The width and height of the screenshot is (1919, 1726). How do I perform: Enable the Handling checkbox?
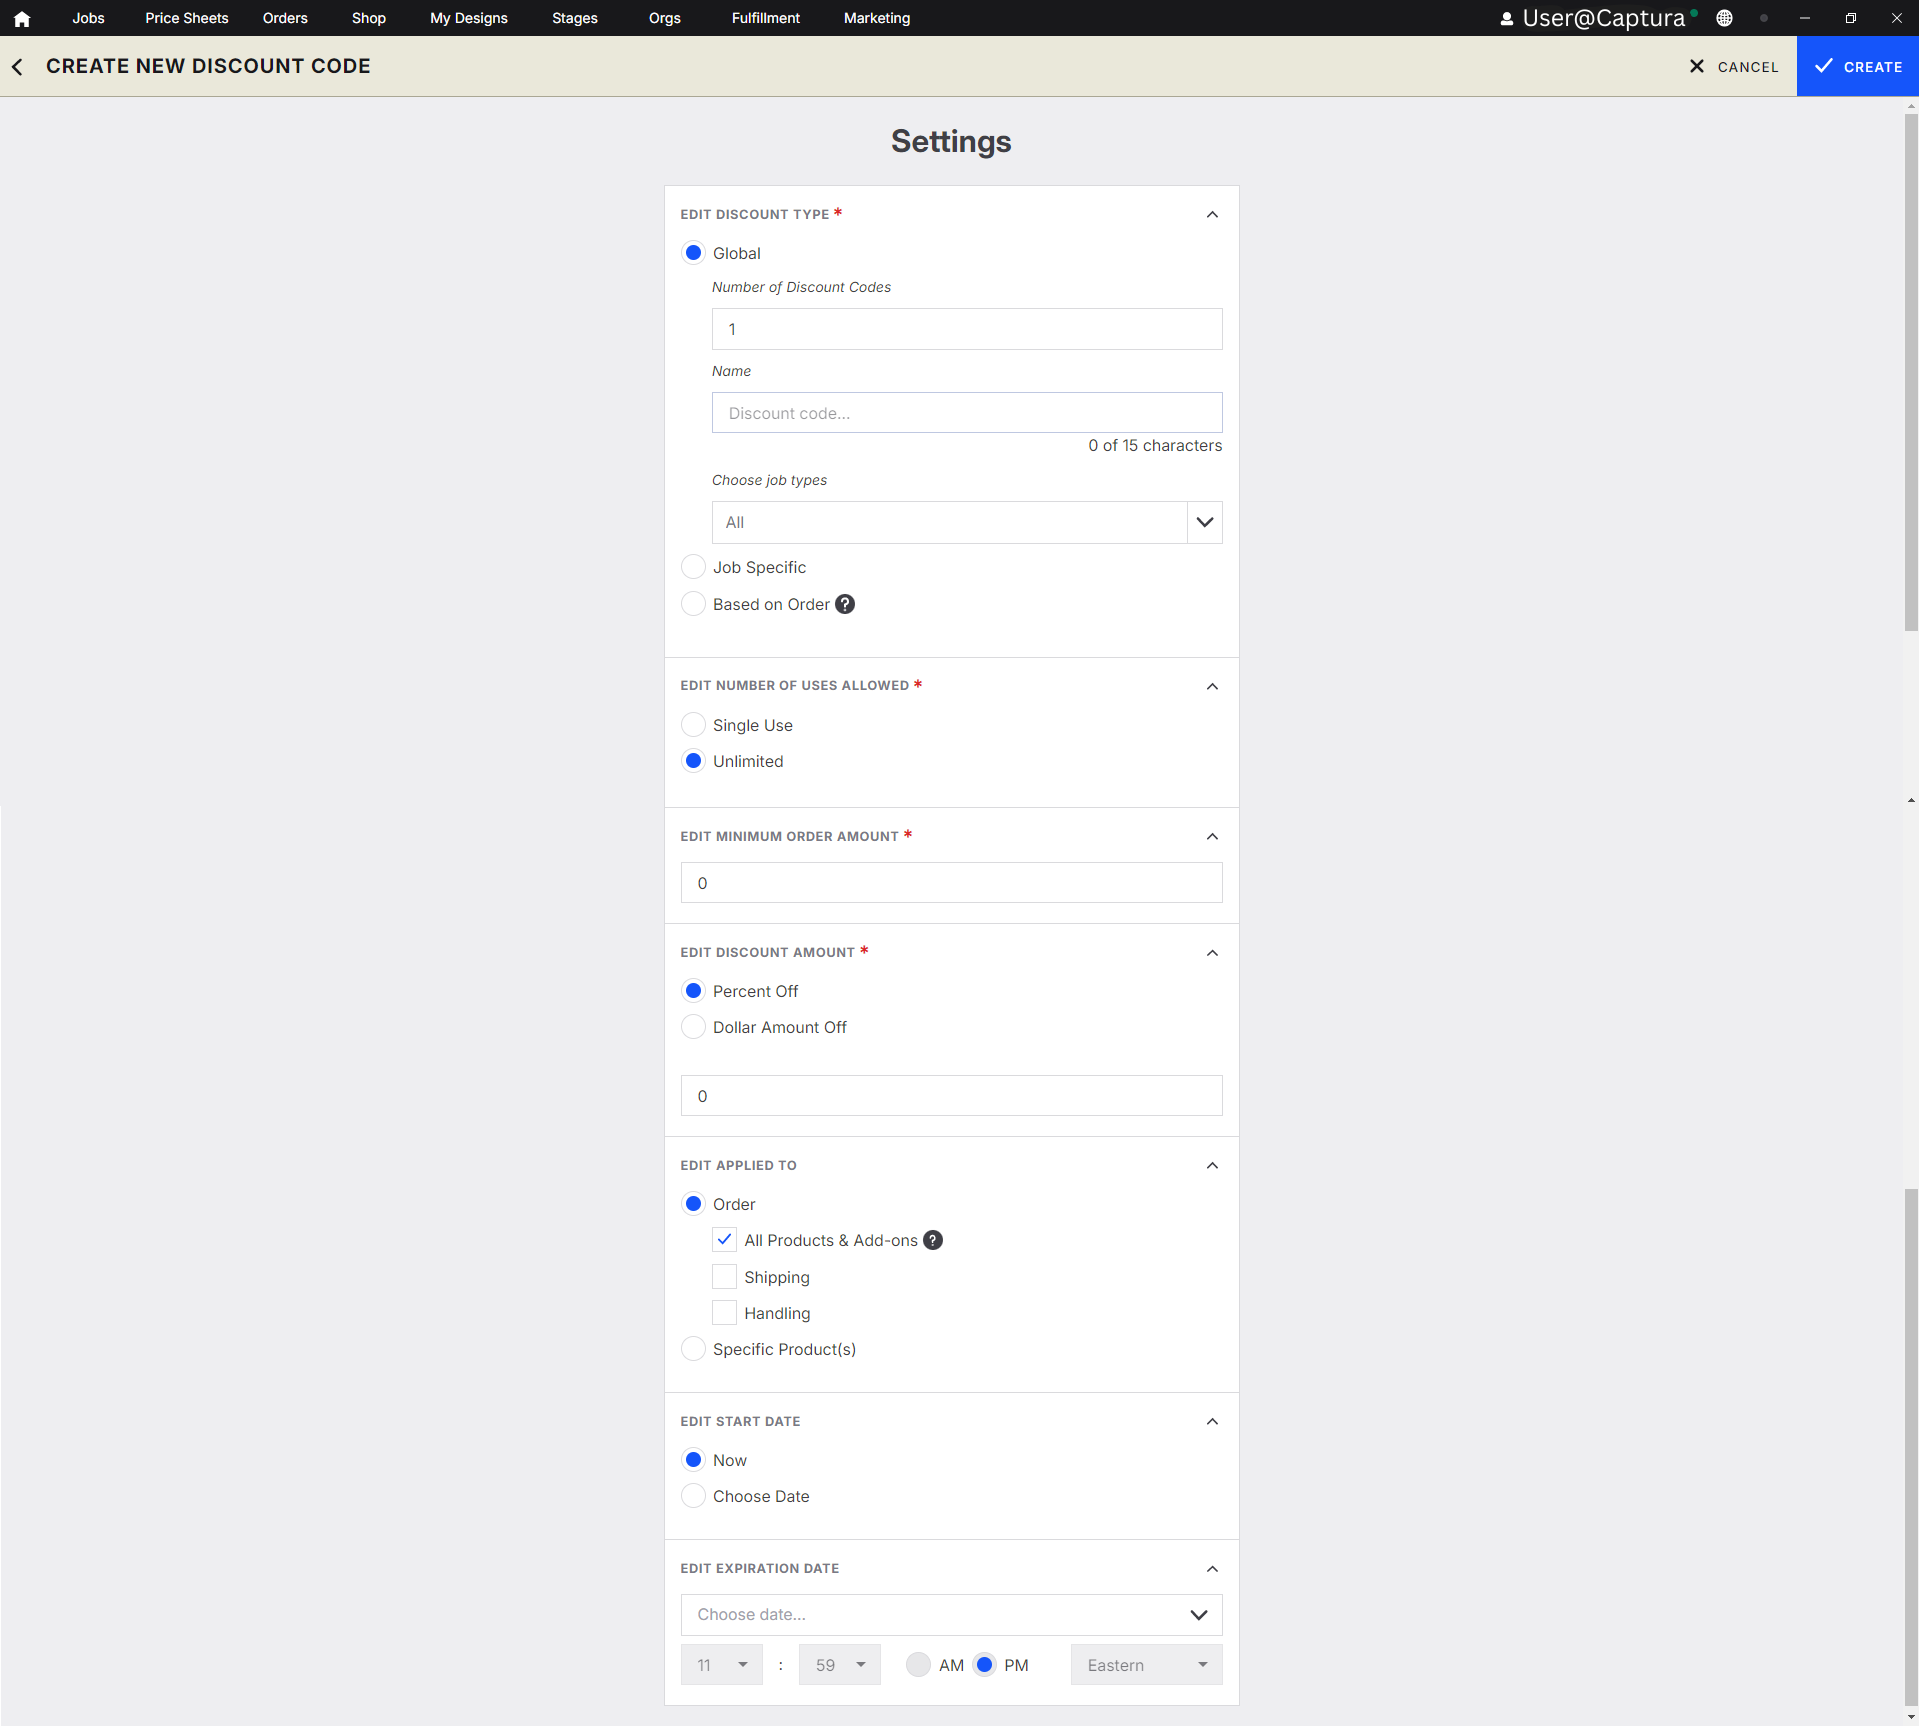coord(724,1313)
